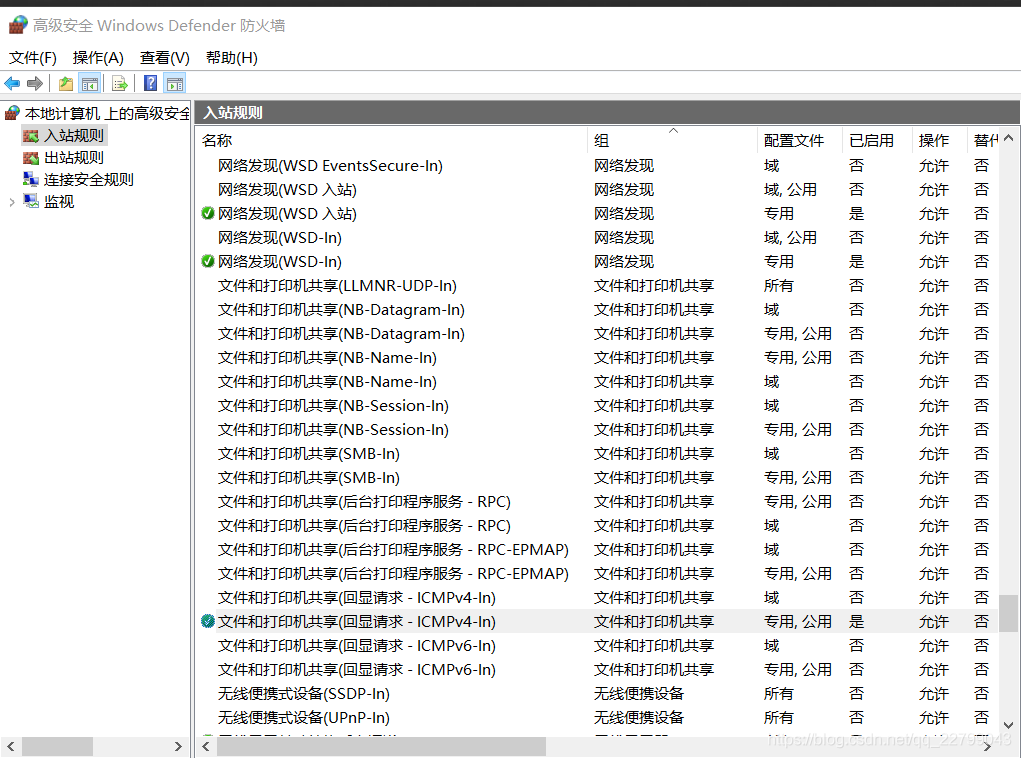Select rule 文件和打印机共享(LLMNR-UDP-In)

click(x=337, y=285)
